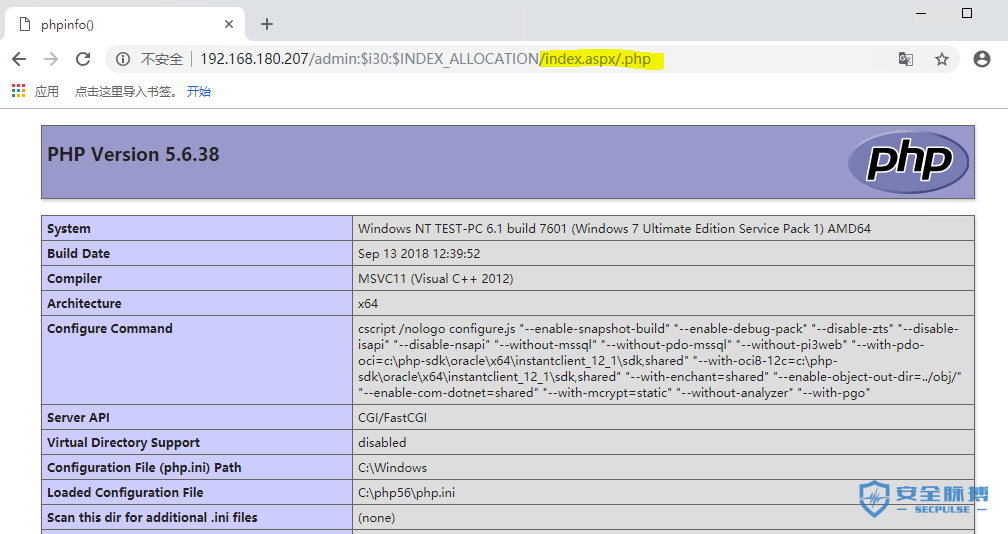This screenshot has height=534, width=1008.
Task: Close the phpinfo() tab
Action: click(229, 24)
